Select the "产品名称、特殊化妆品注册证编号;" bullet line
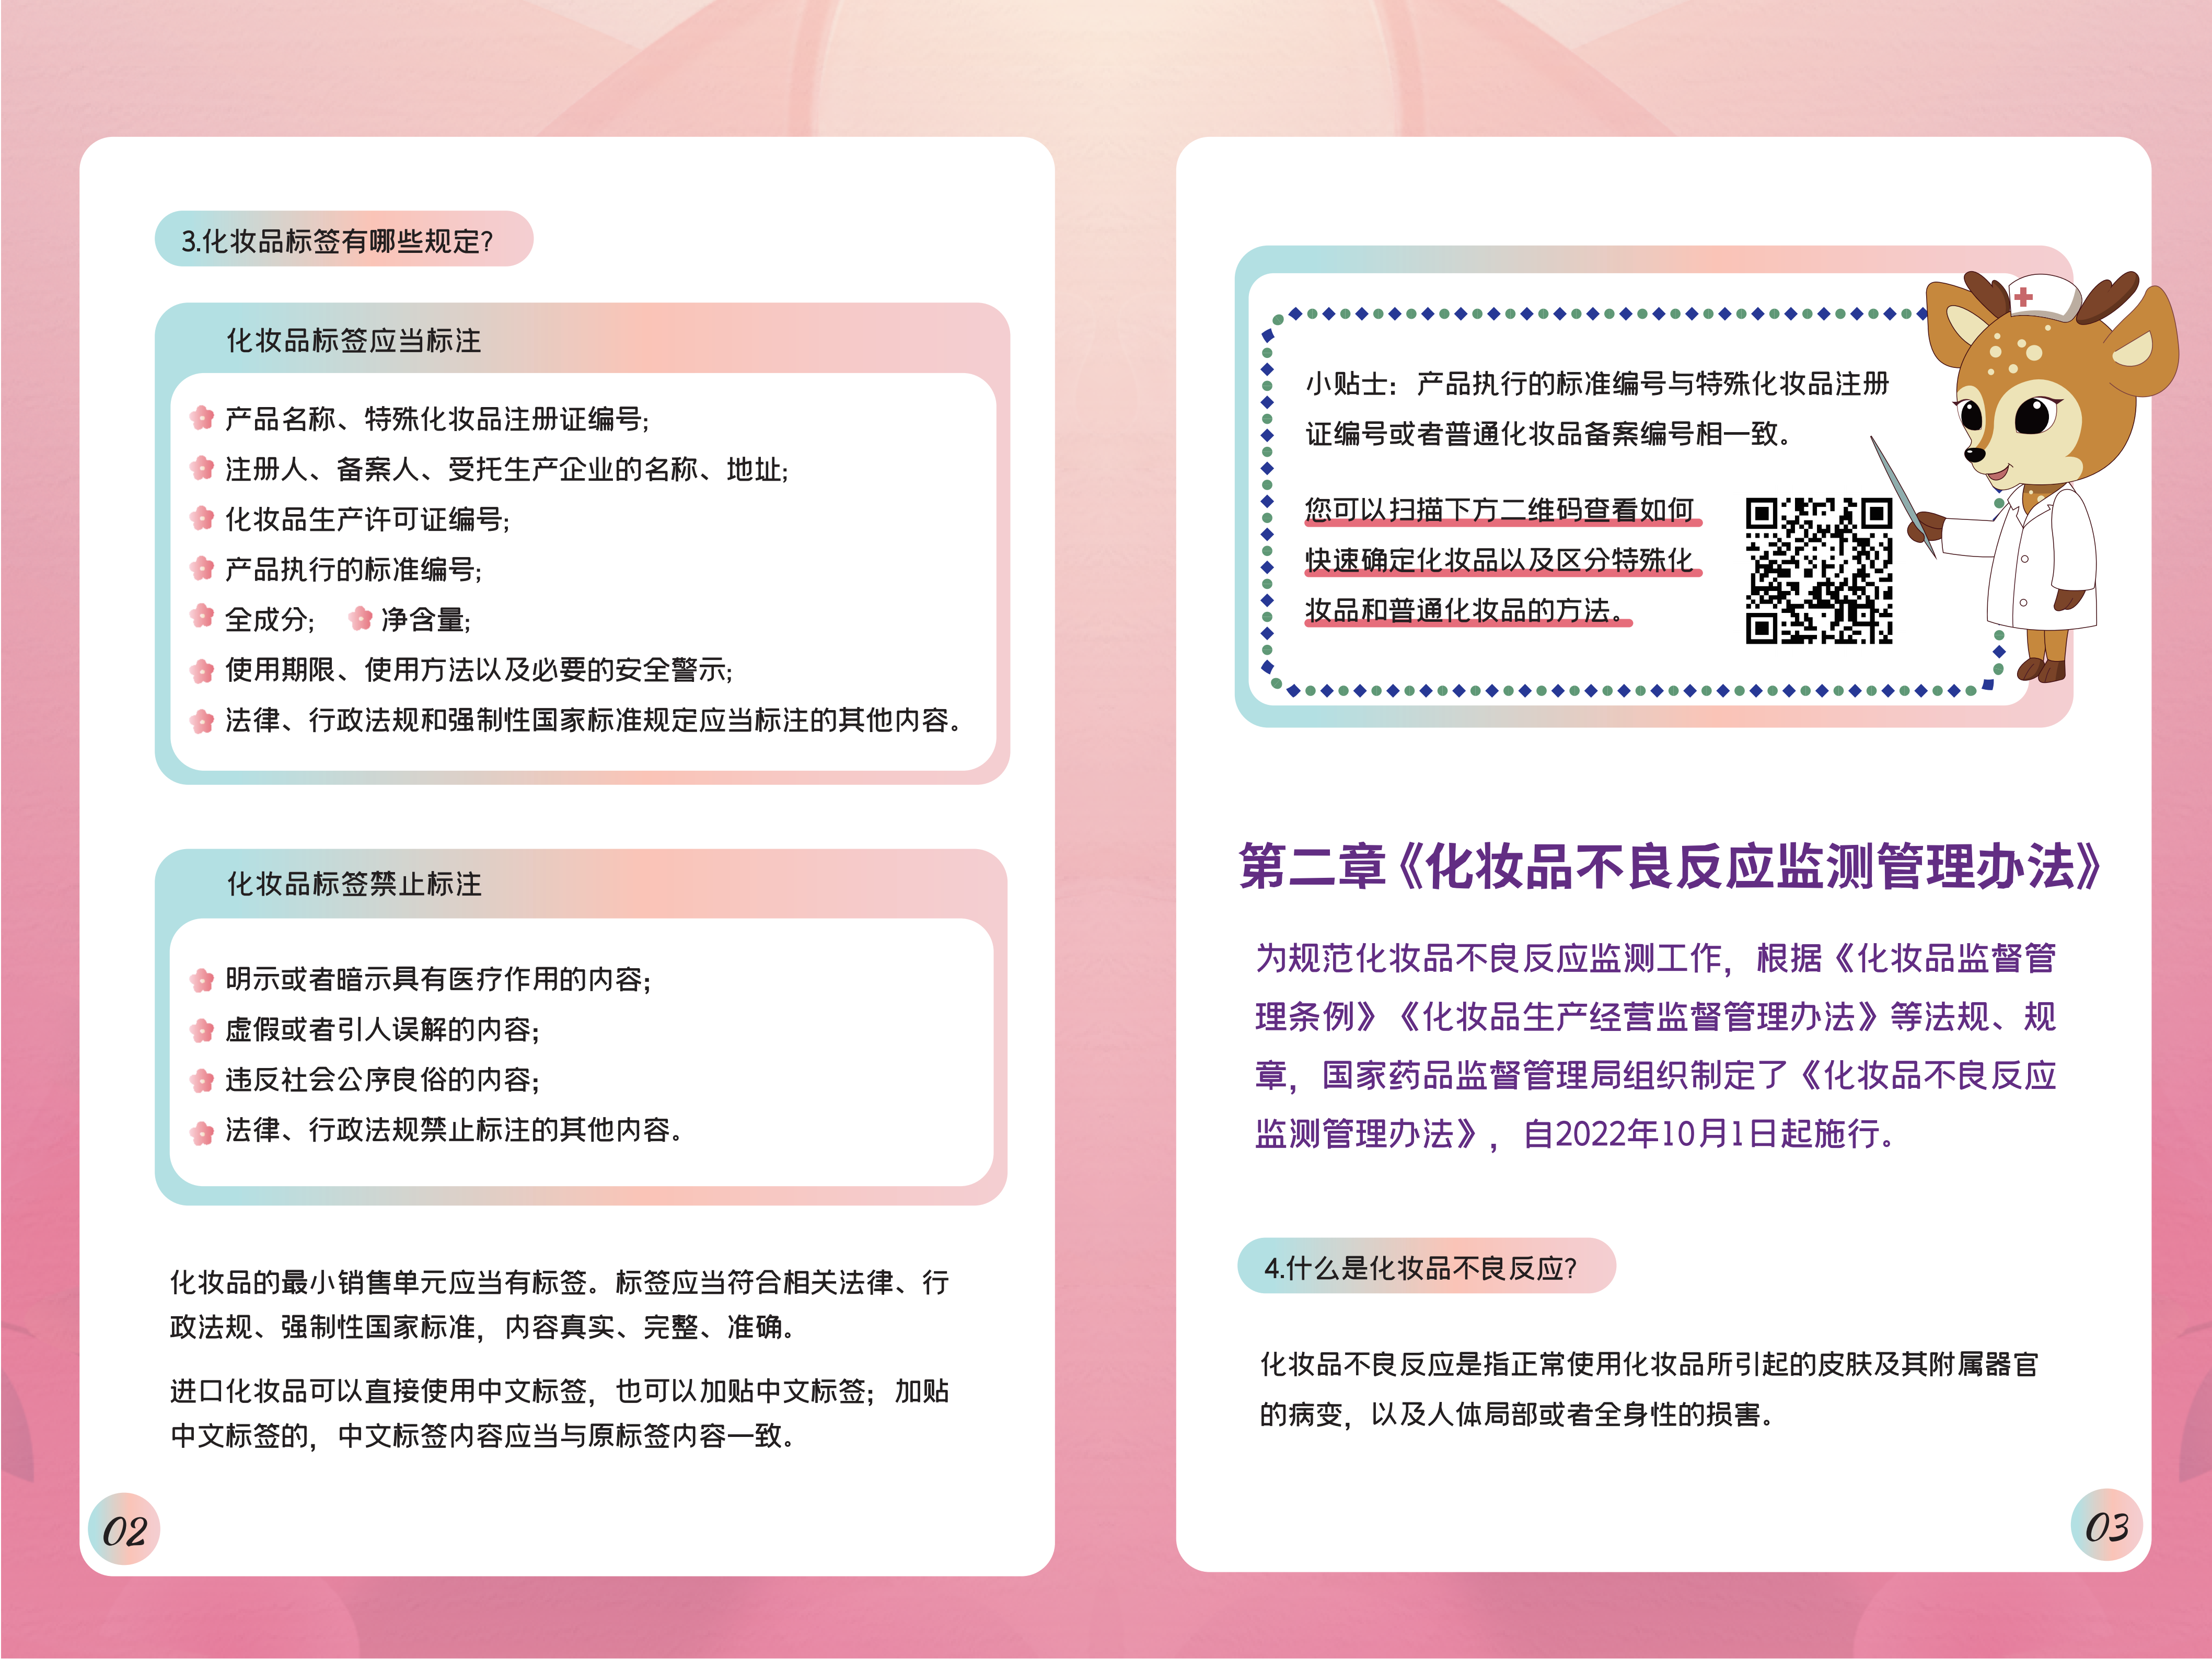 tap(437, 419)
